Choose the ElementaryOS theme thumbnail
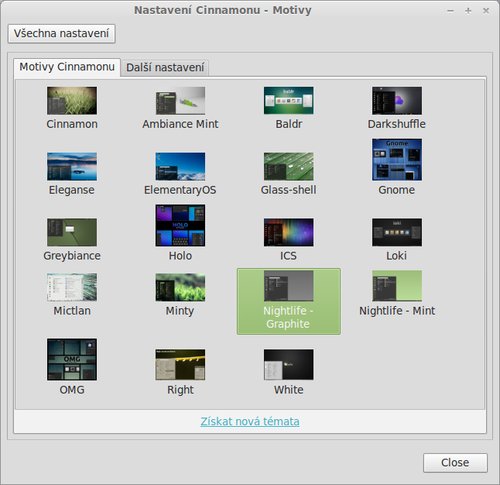This screenshot has height=485, width=500. pos(180,166)
